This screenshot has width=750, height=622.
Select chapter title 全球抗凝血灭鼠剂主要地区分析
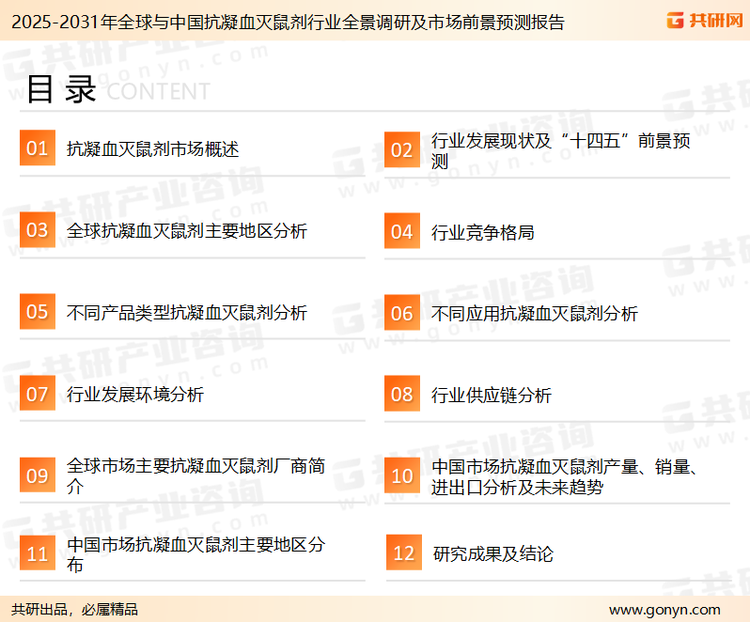[187, 231]
